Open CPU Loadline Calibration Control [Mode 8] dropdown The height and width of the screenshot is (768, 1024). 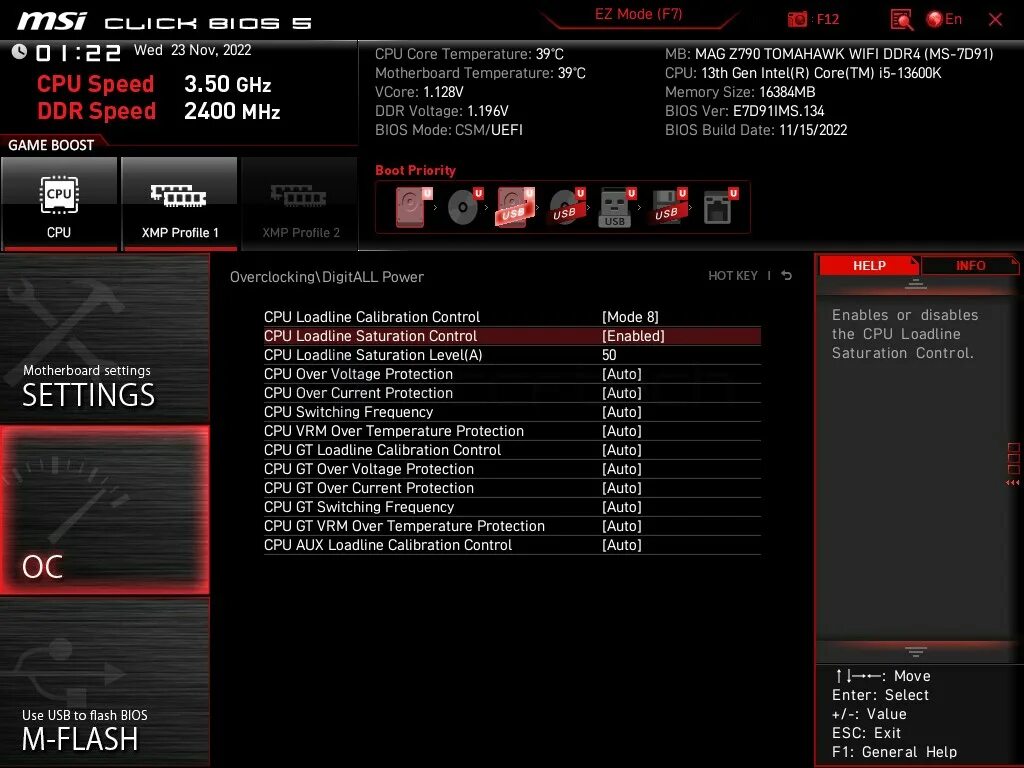630,317
